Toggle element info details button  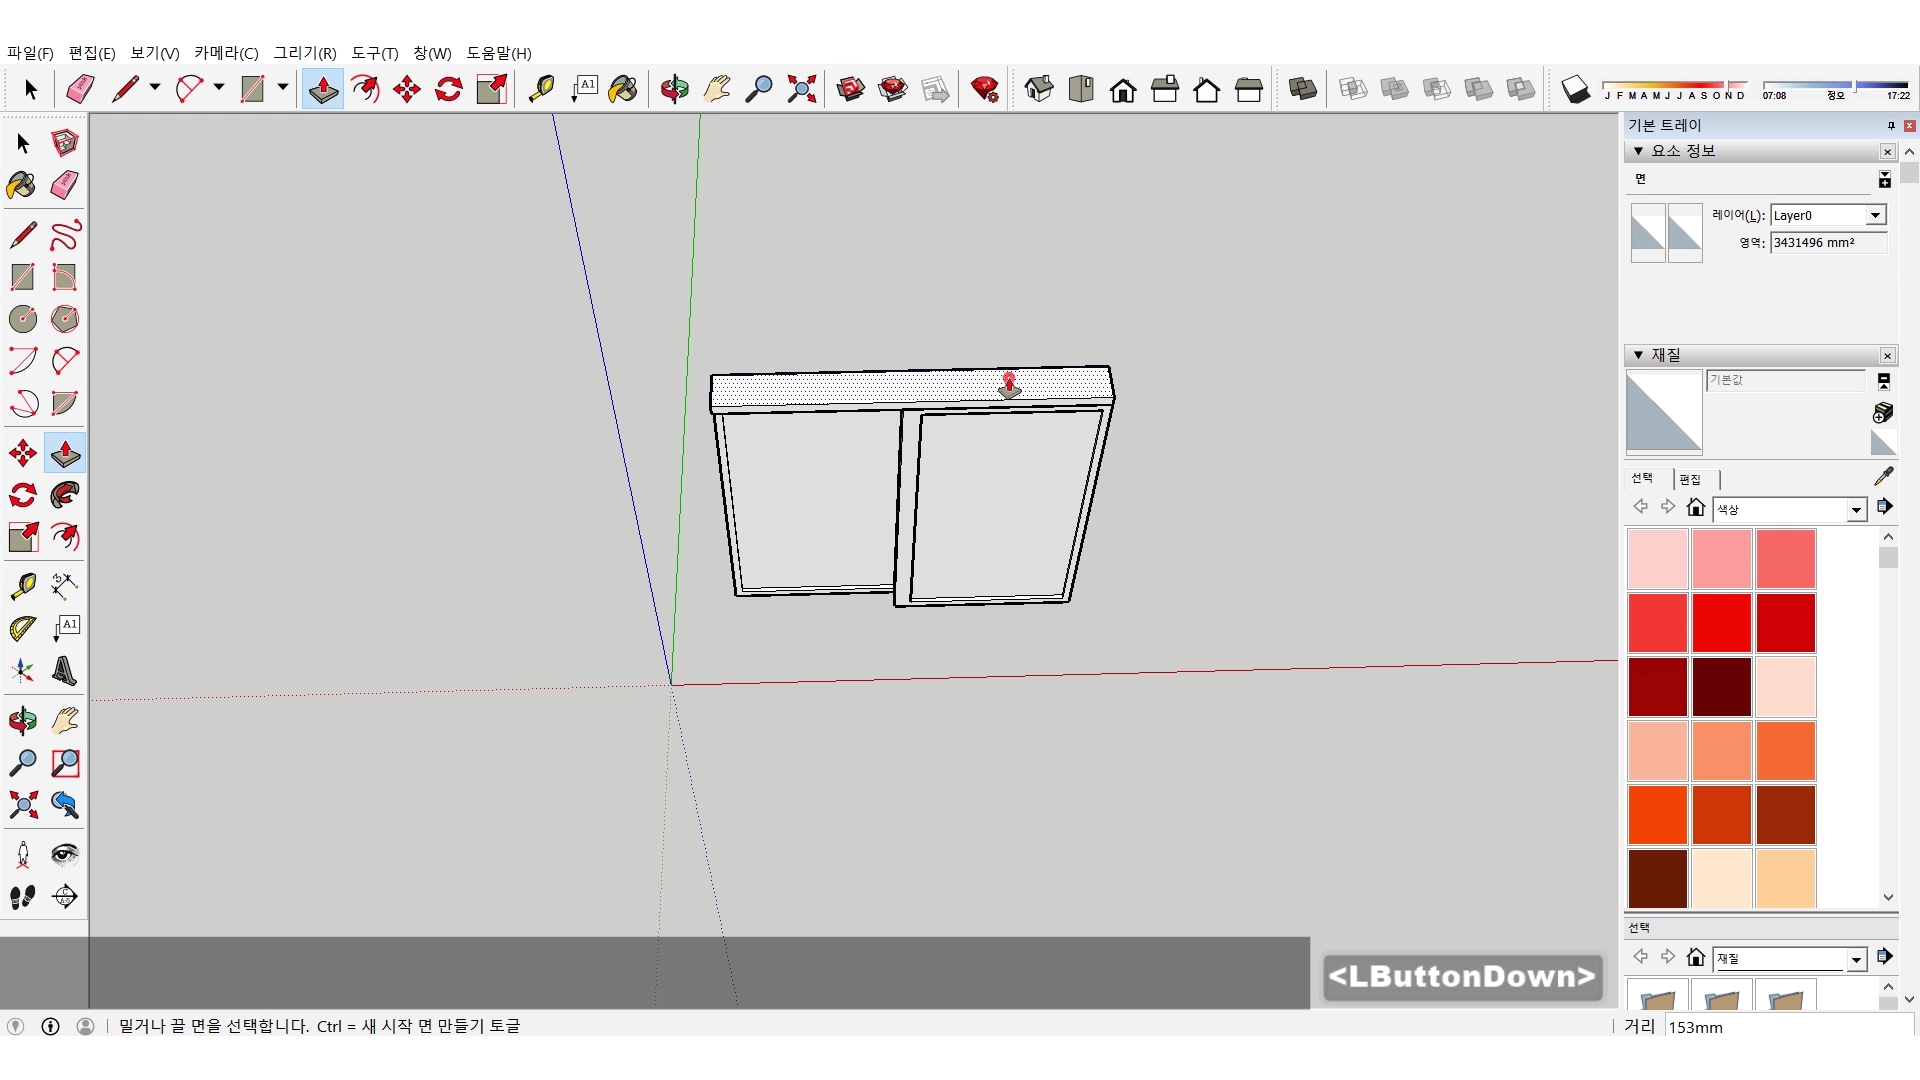click(1884, 179)
